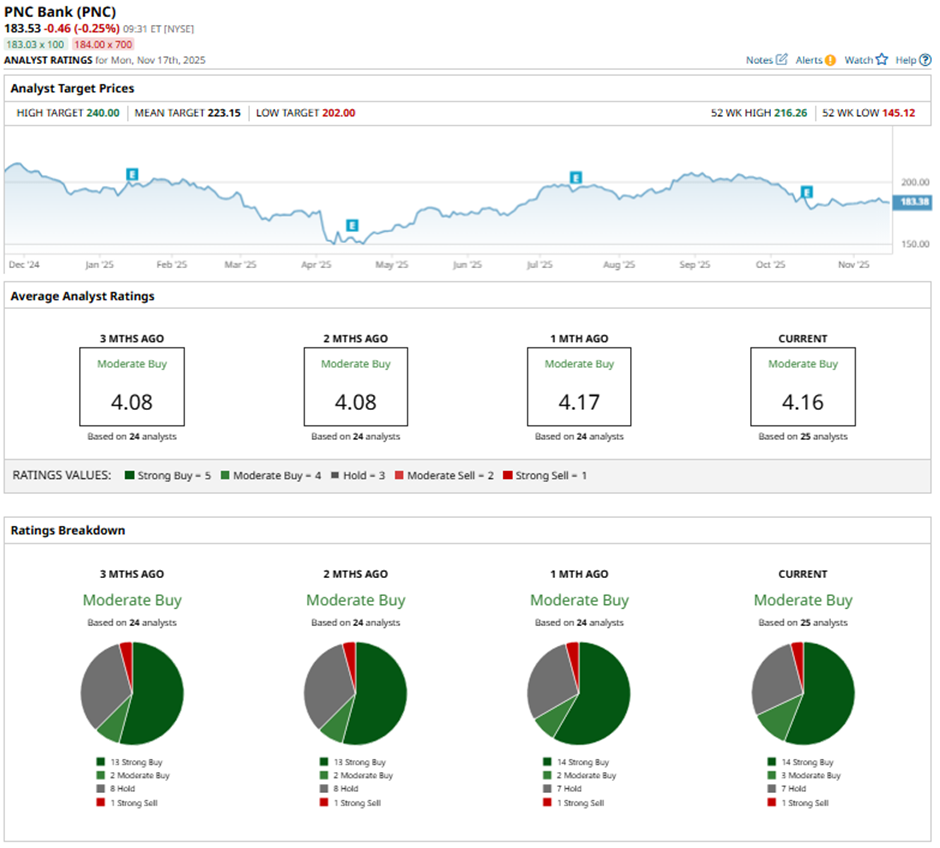
Task: Select the earnings marker in October '25
Action: click(806, 192)
